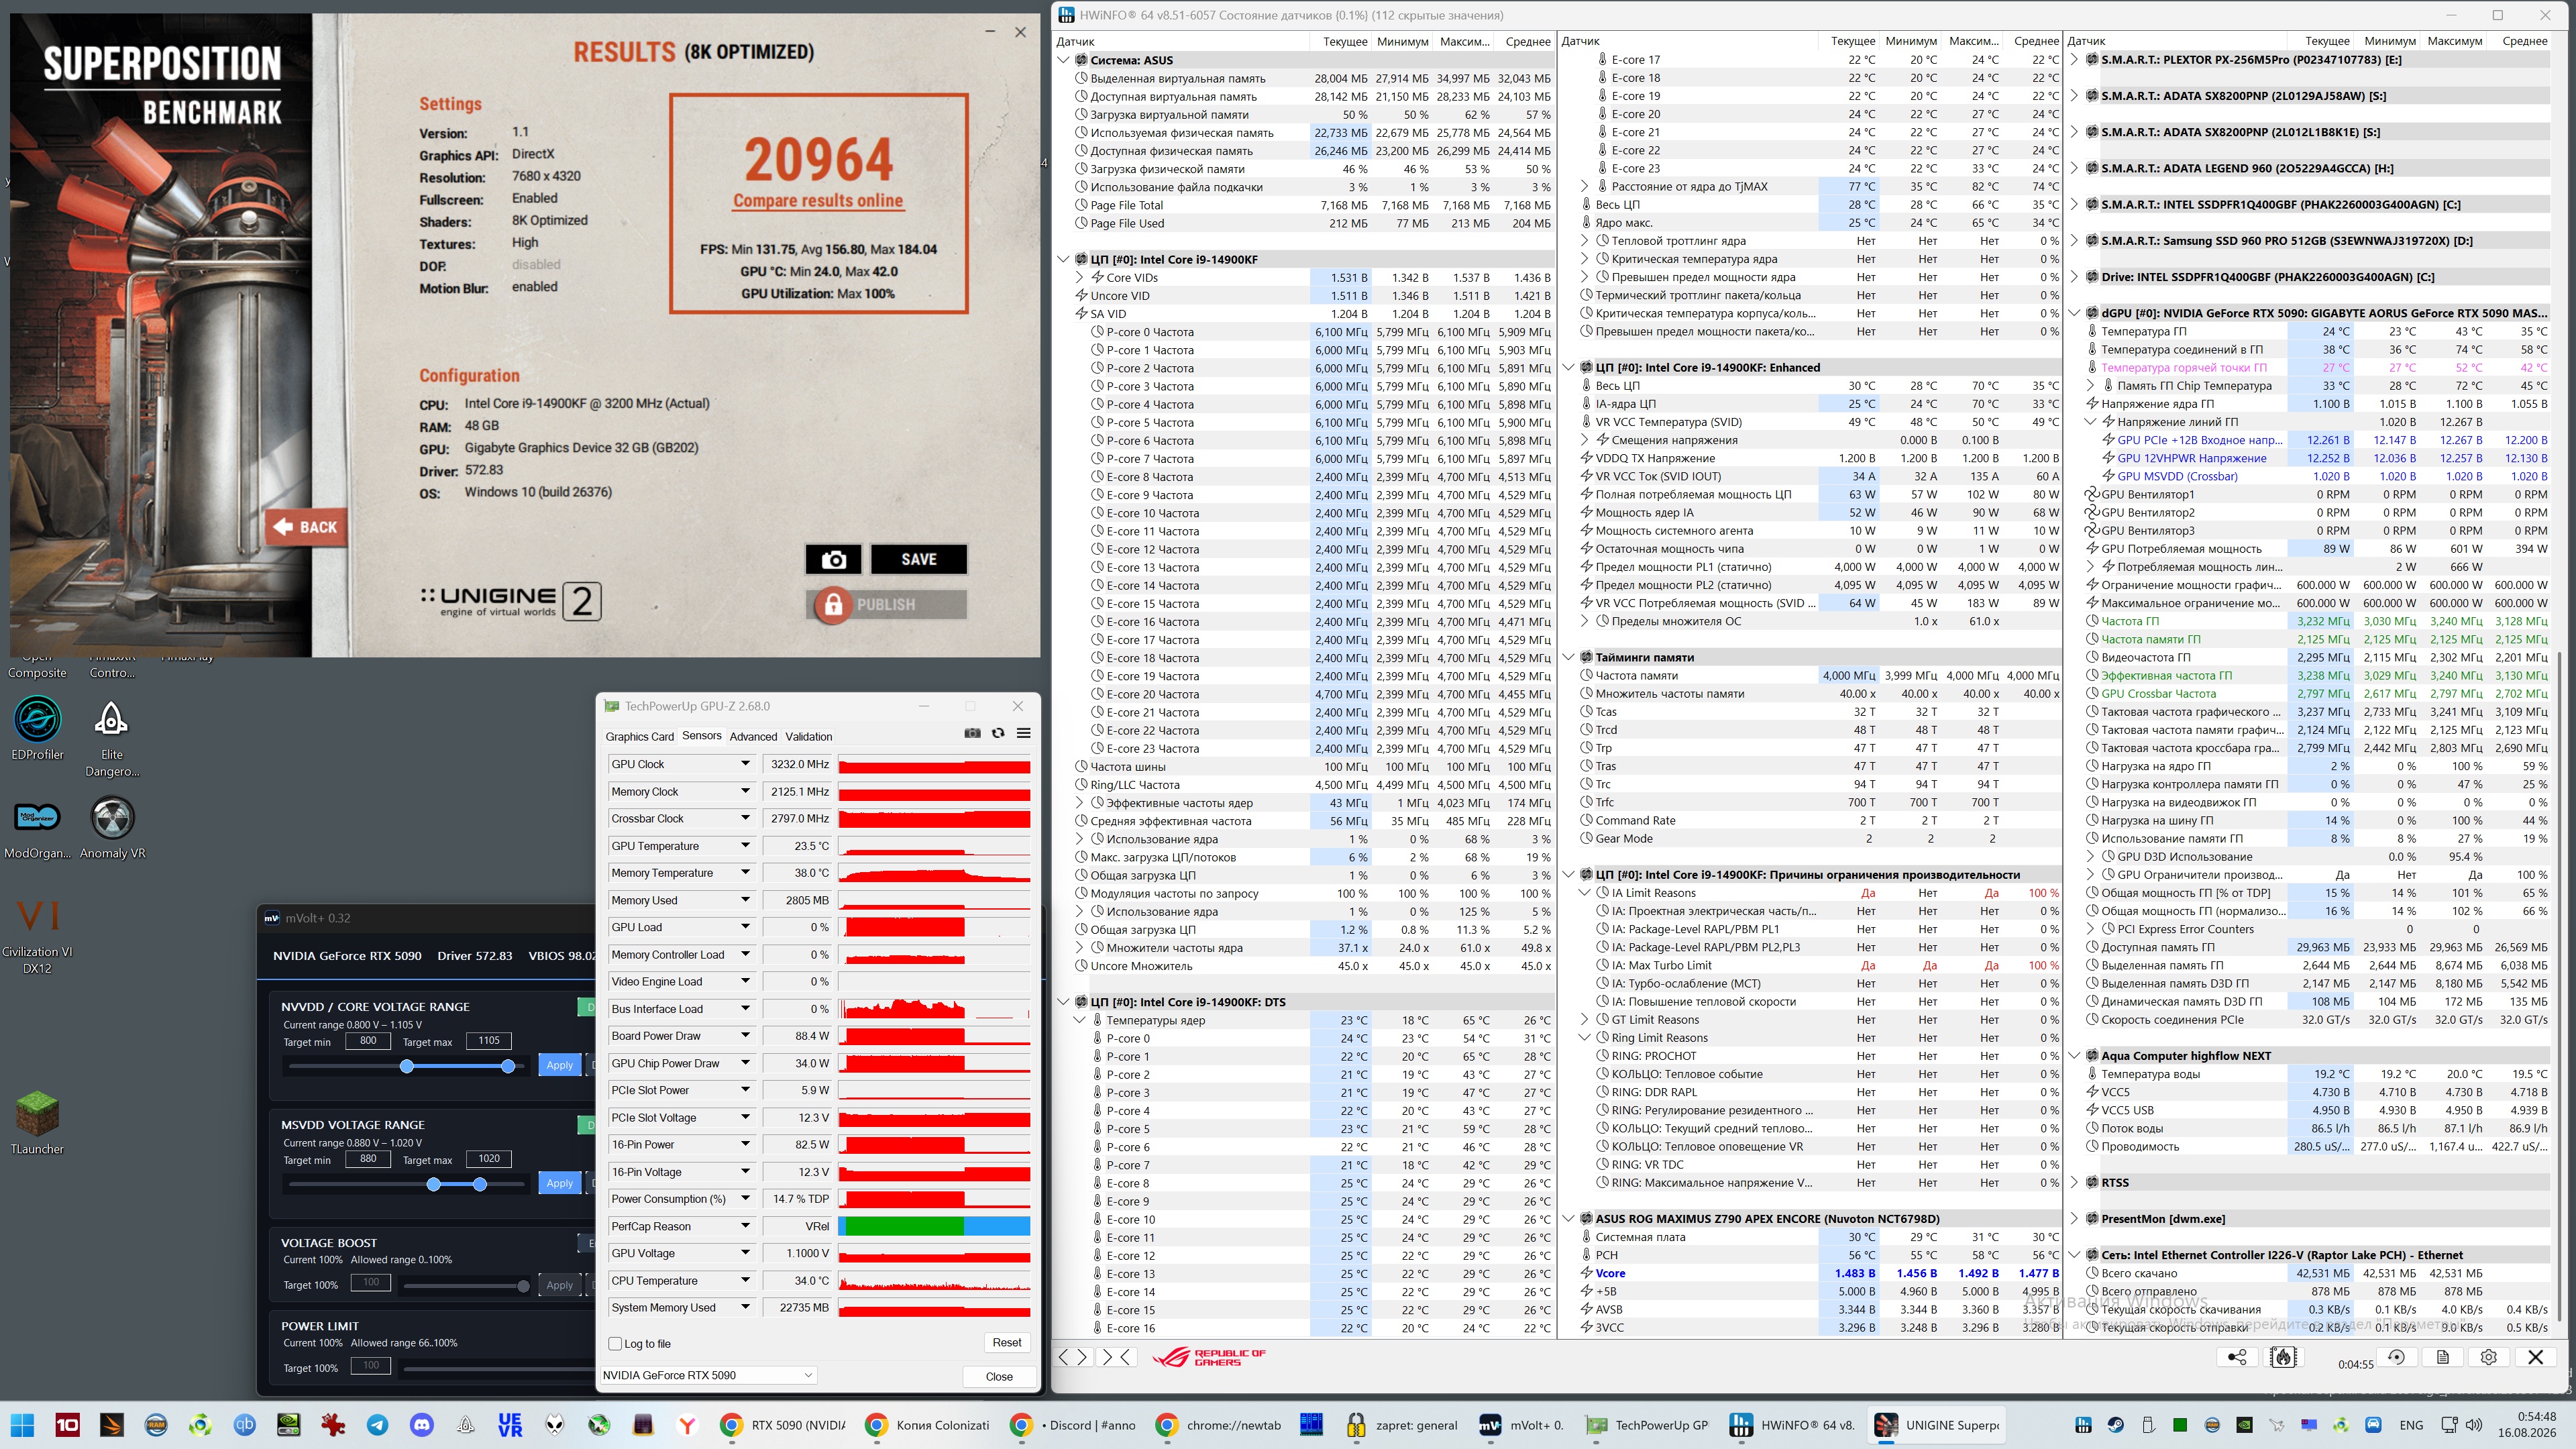2576x1449 pixels.
Task: Click Voltage Boost slider handle
Action: (x=523, y=1286)
